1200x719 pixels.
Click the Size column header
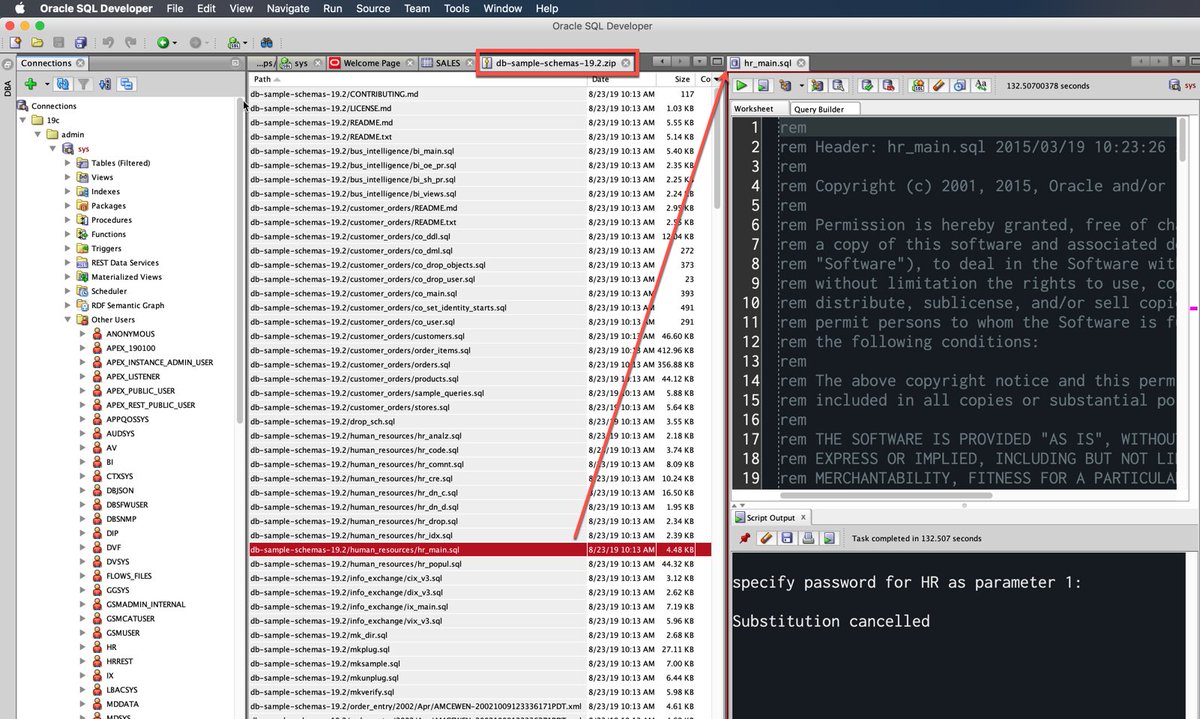click(x=678, y=79)
